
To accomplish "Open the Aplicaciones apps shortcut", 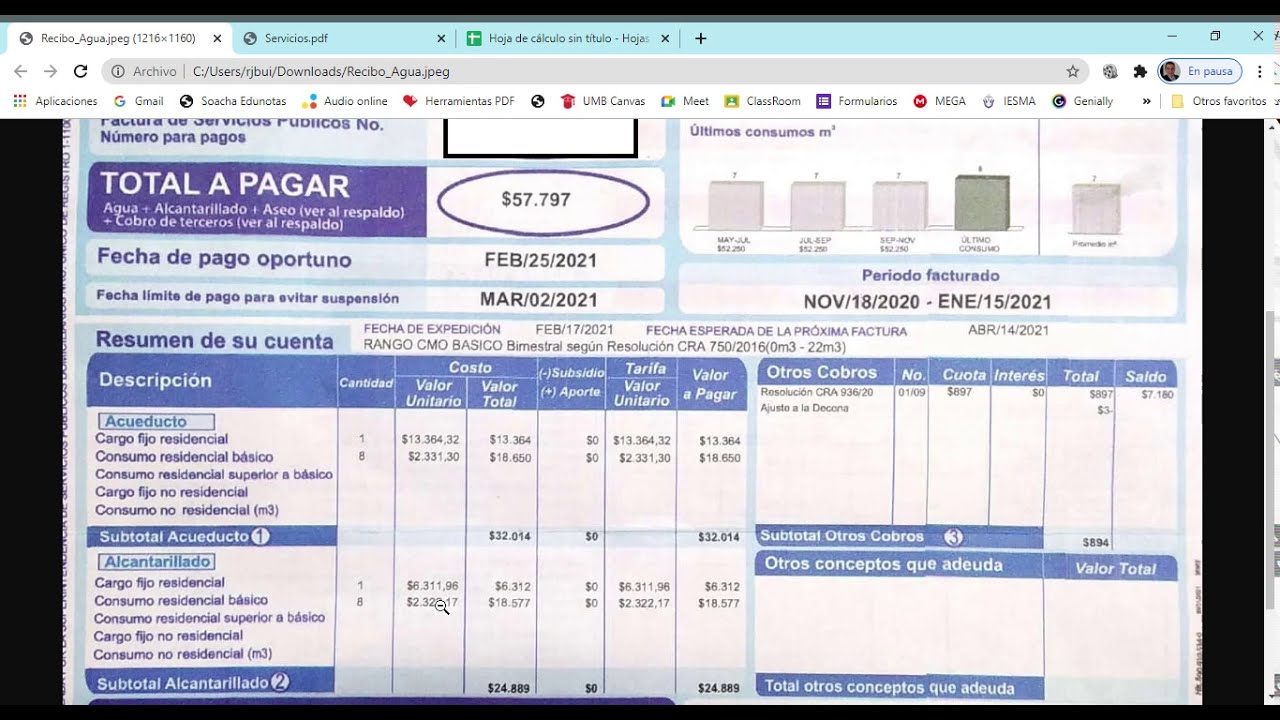I will click(x=55, y=101).
